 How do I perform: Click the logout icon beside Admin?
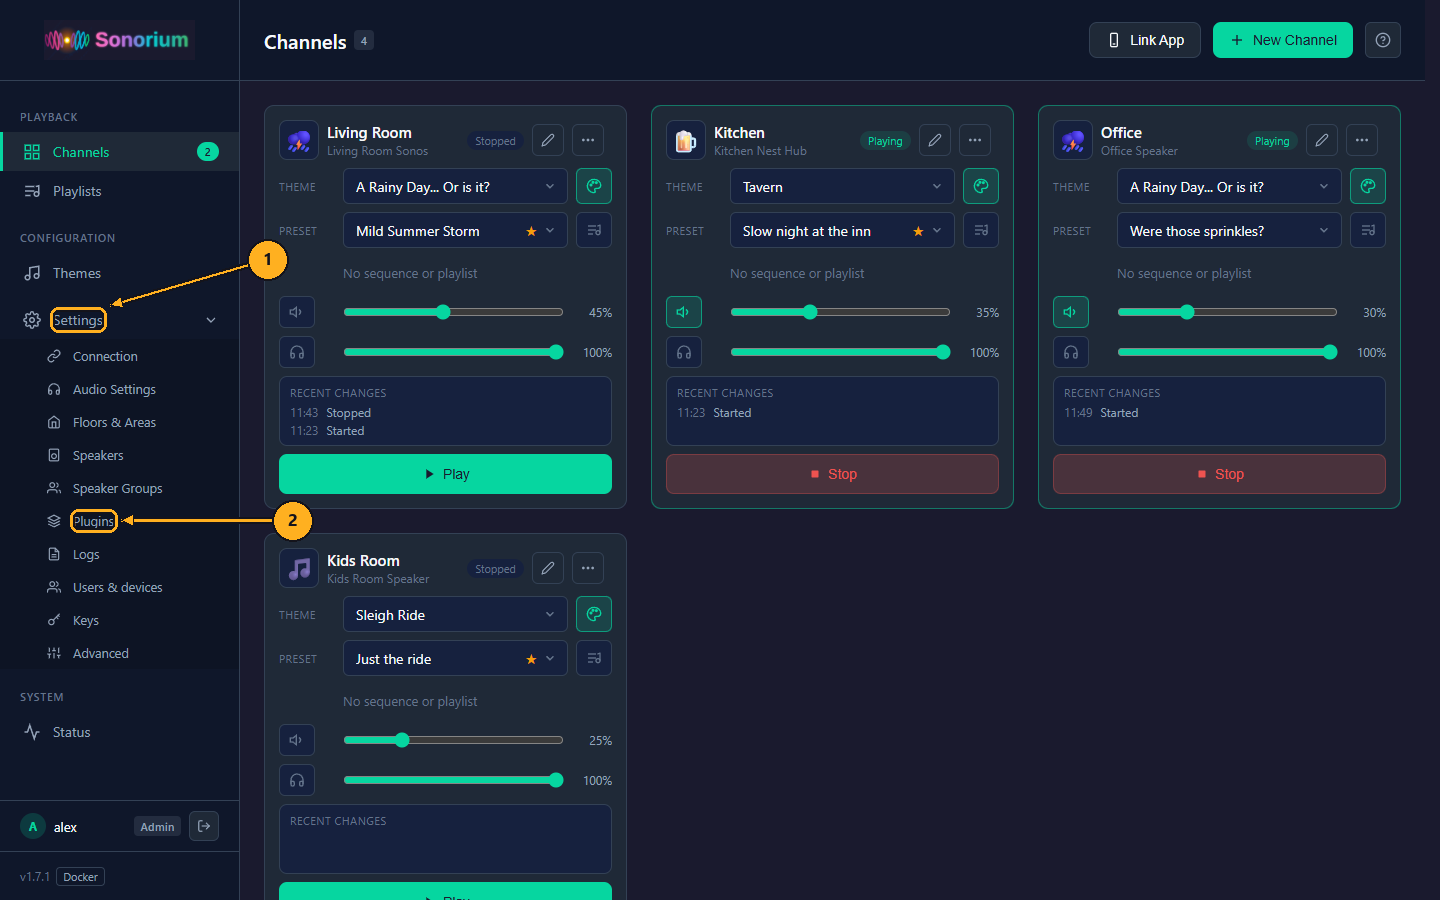coord(204,826)
